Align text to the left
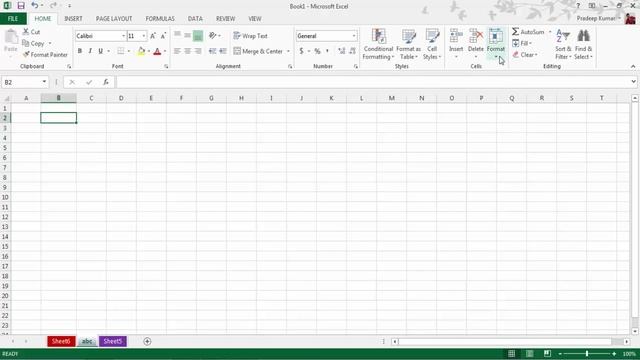This screenshot has width=640, height=360. (177, 51)
